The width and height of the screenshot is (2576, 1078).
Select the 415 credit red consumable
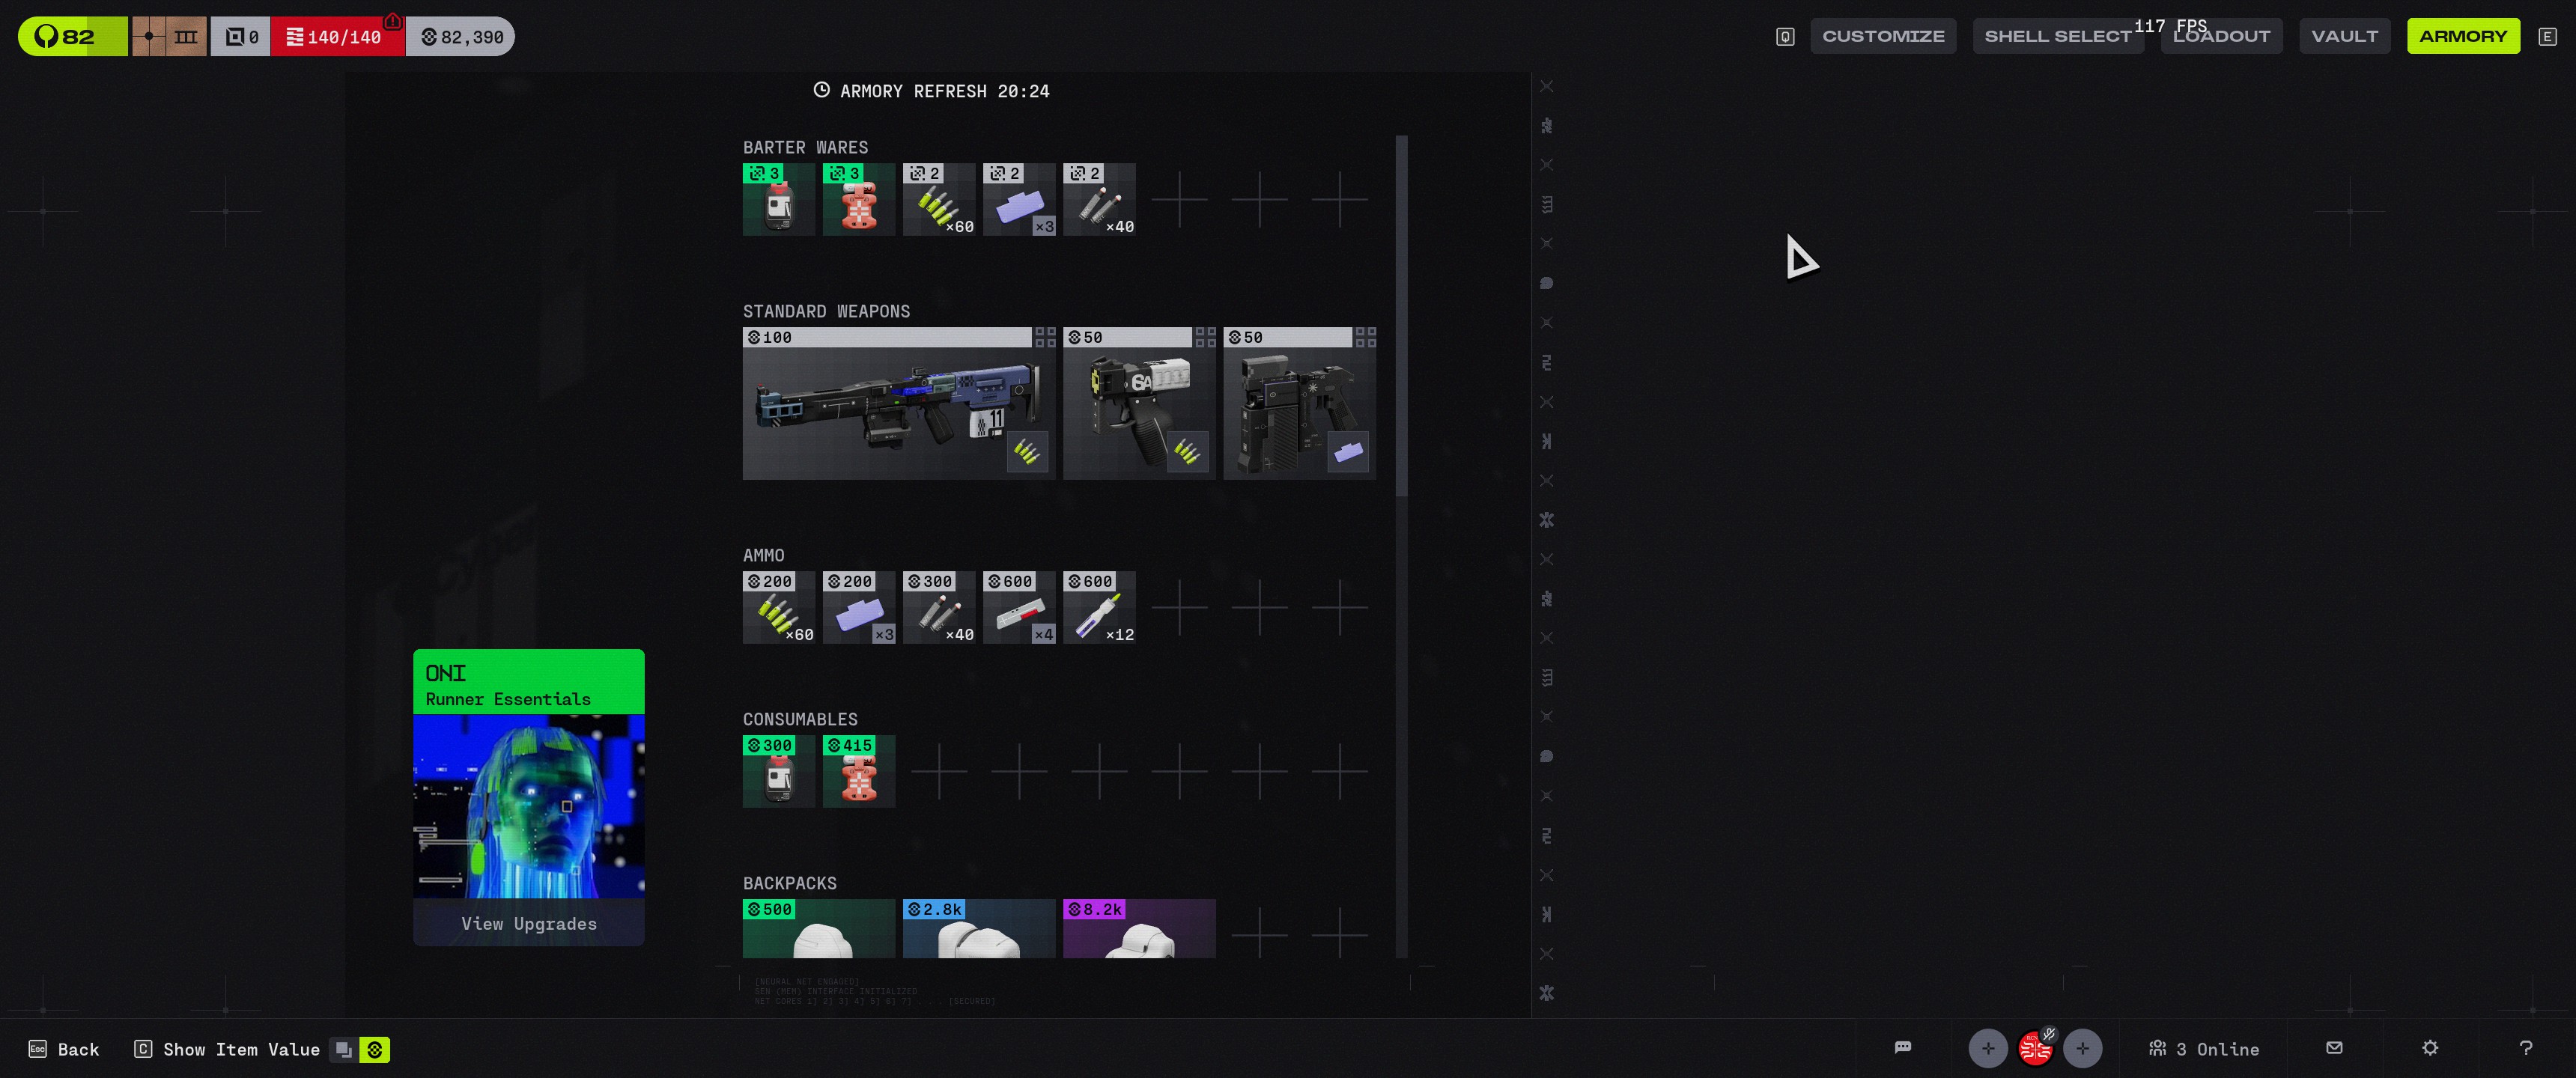coord(858,772)
